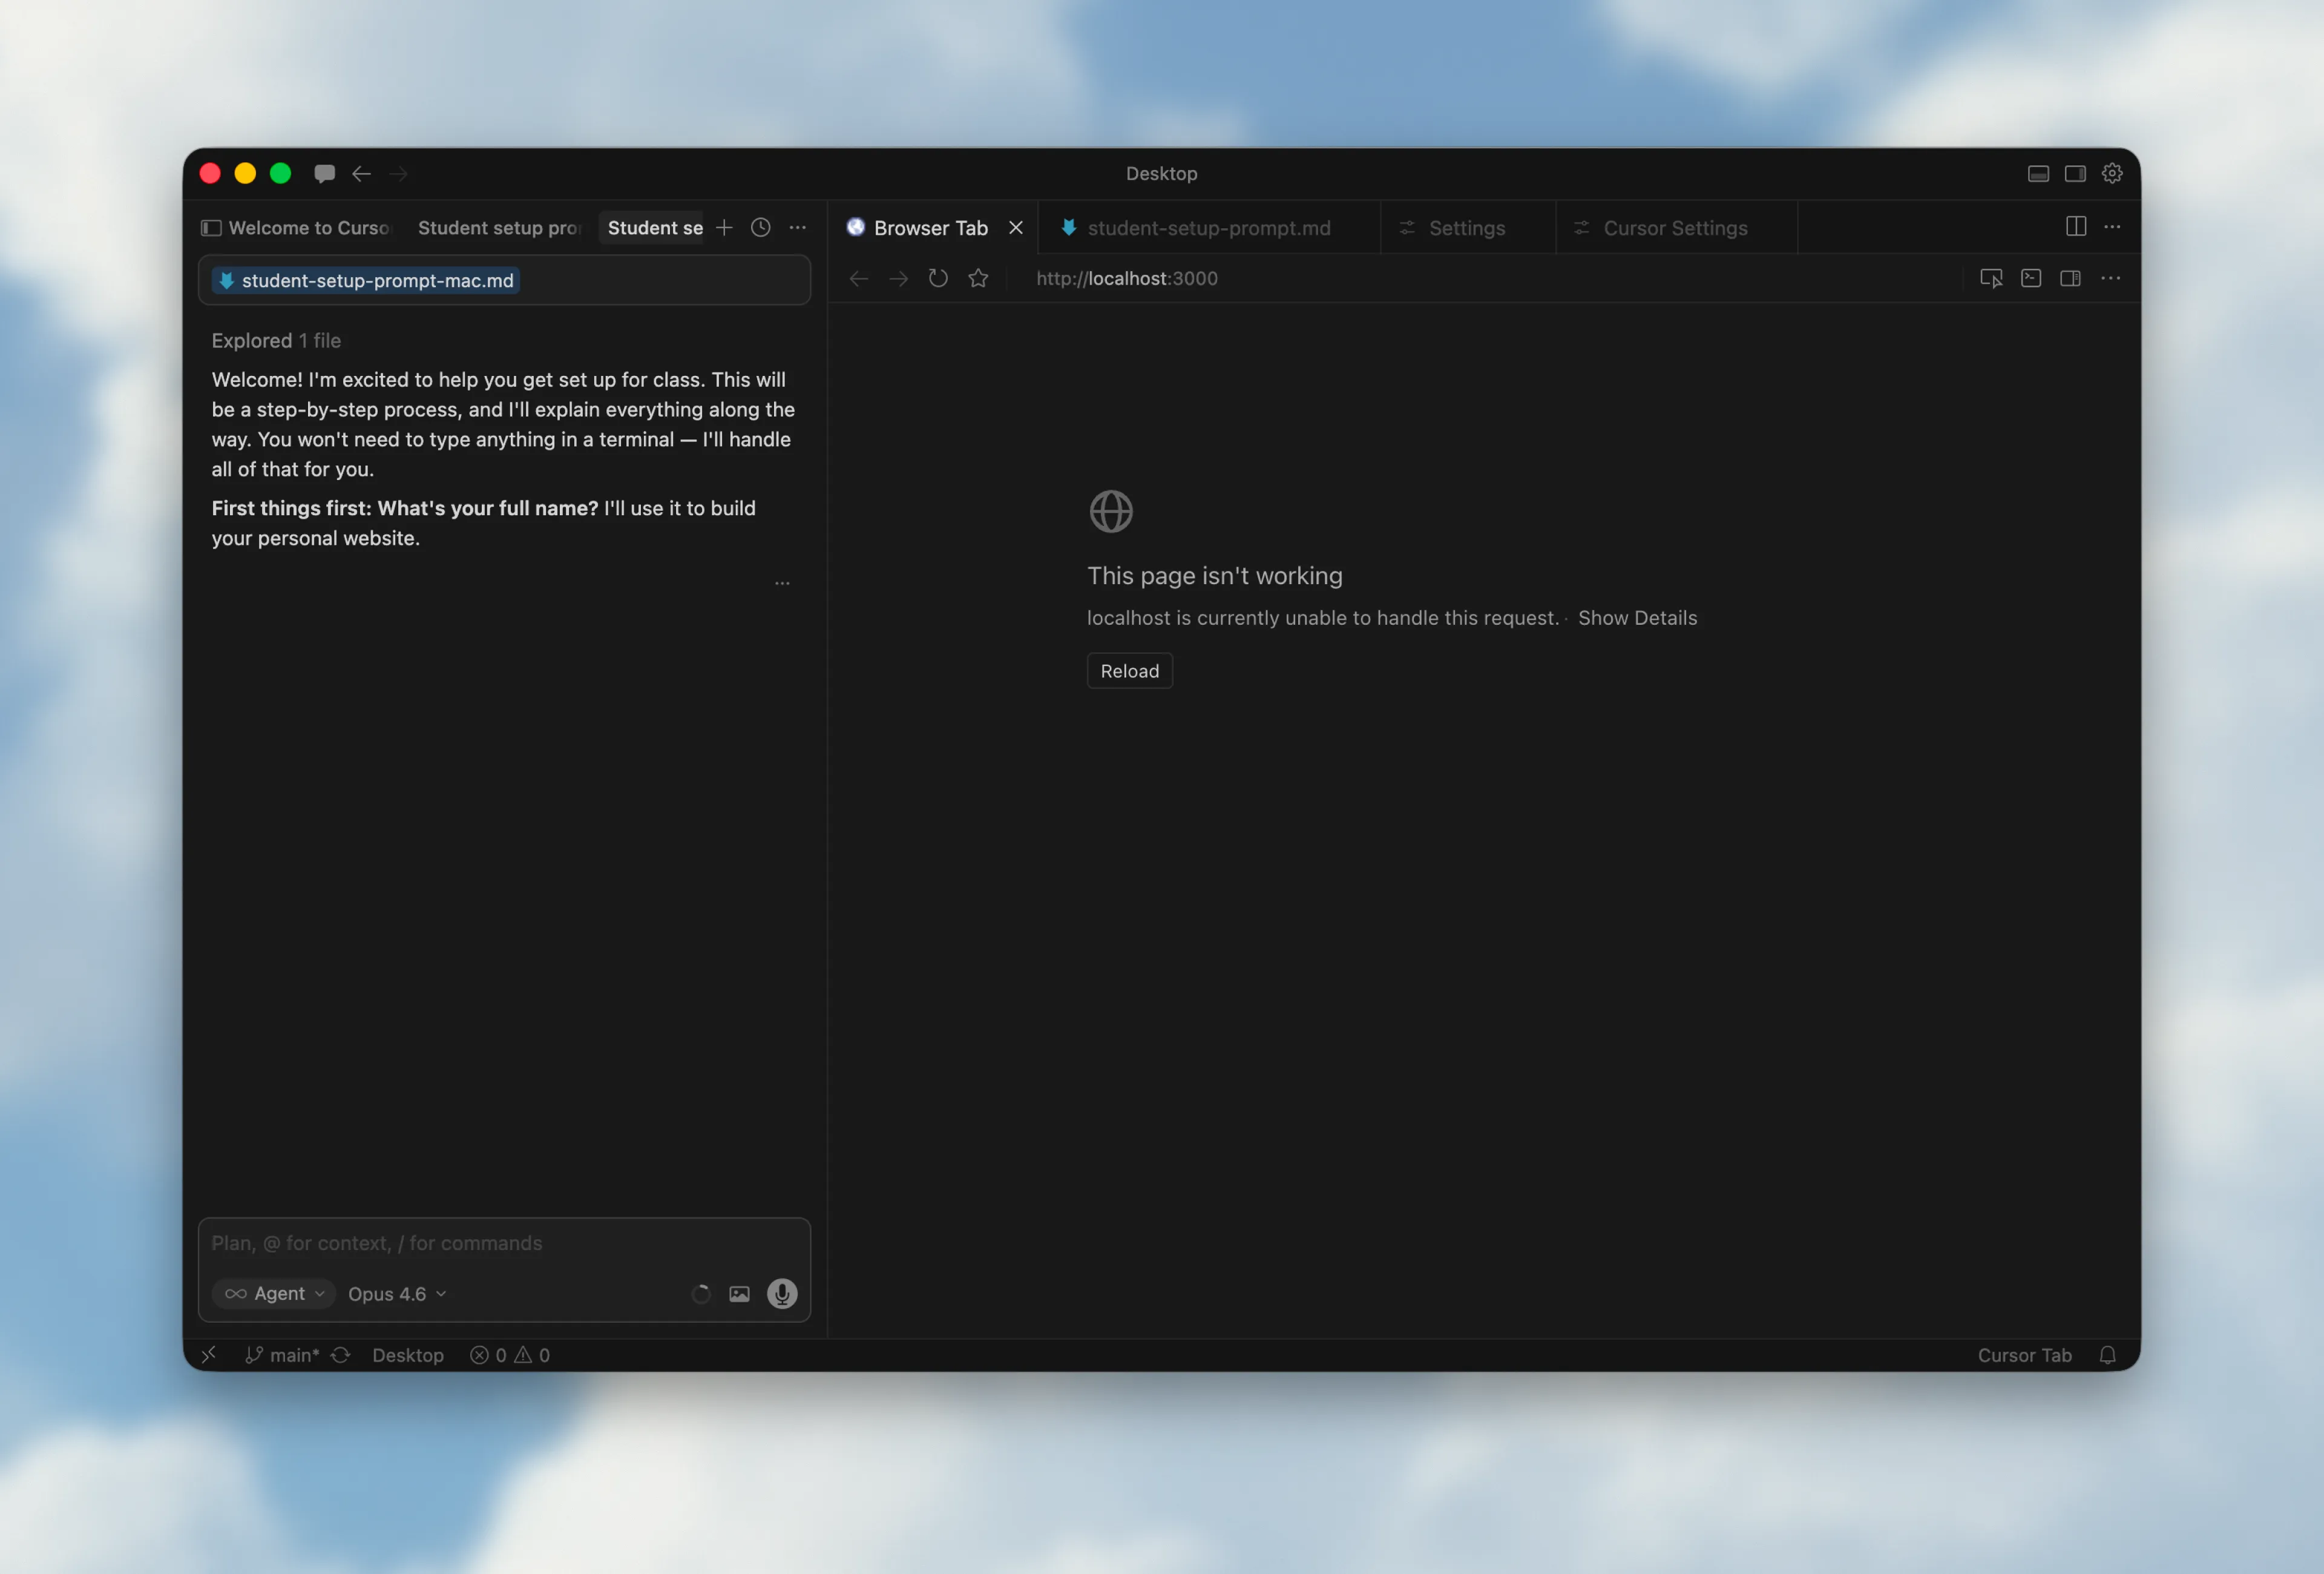Open errors and warnings 0 0 indicator

tap(510, 1355)
